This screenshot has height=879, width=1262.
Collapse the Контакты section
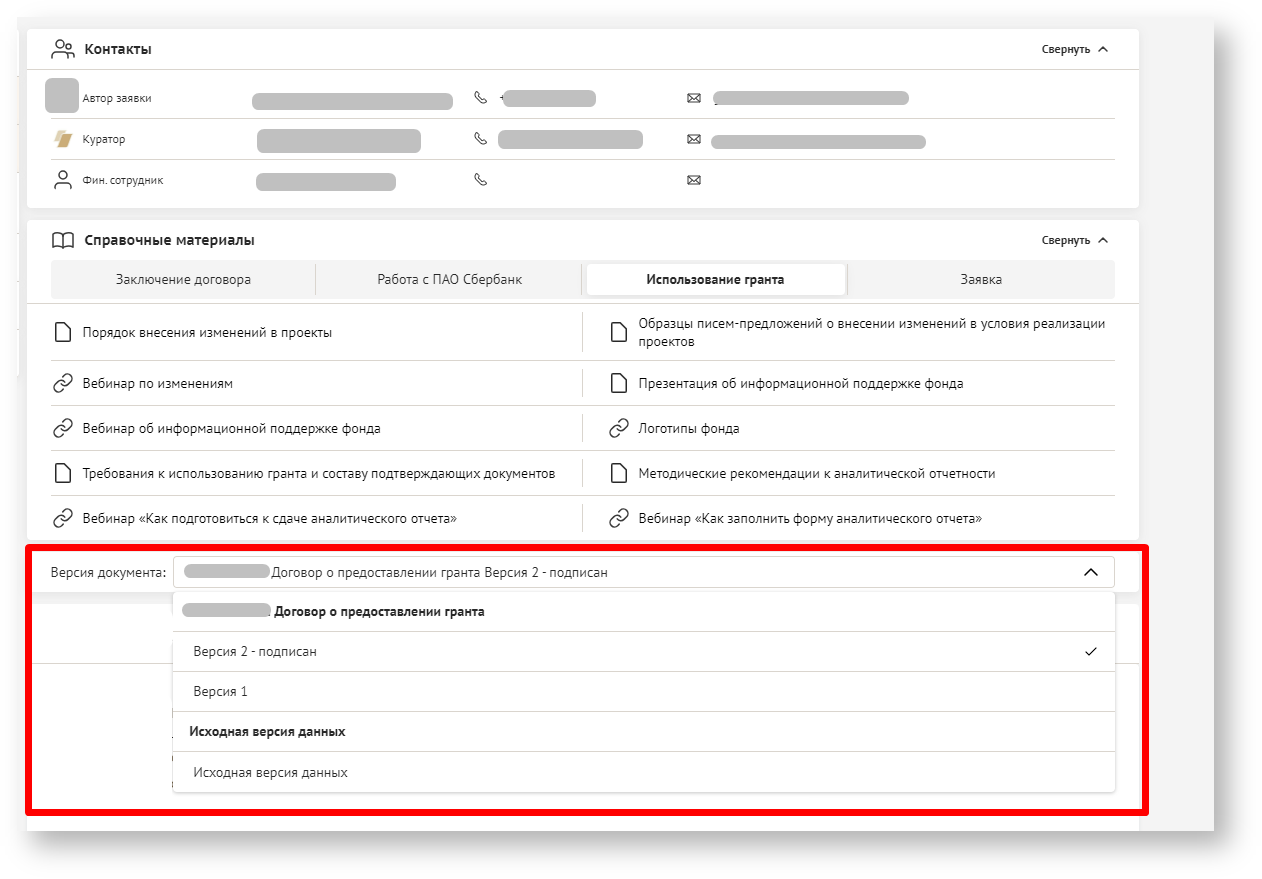(1075, 49)
